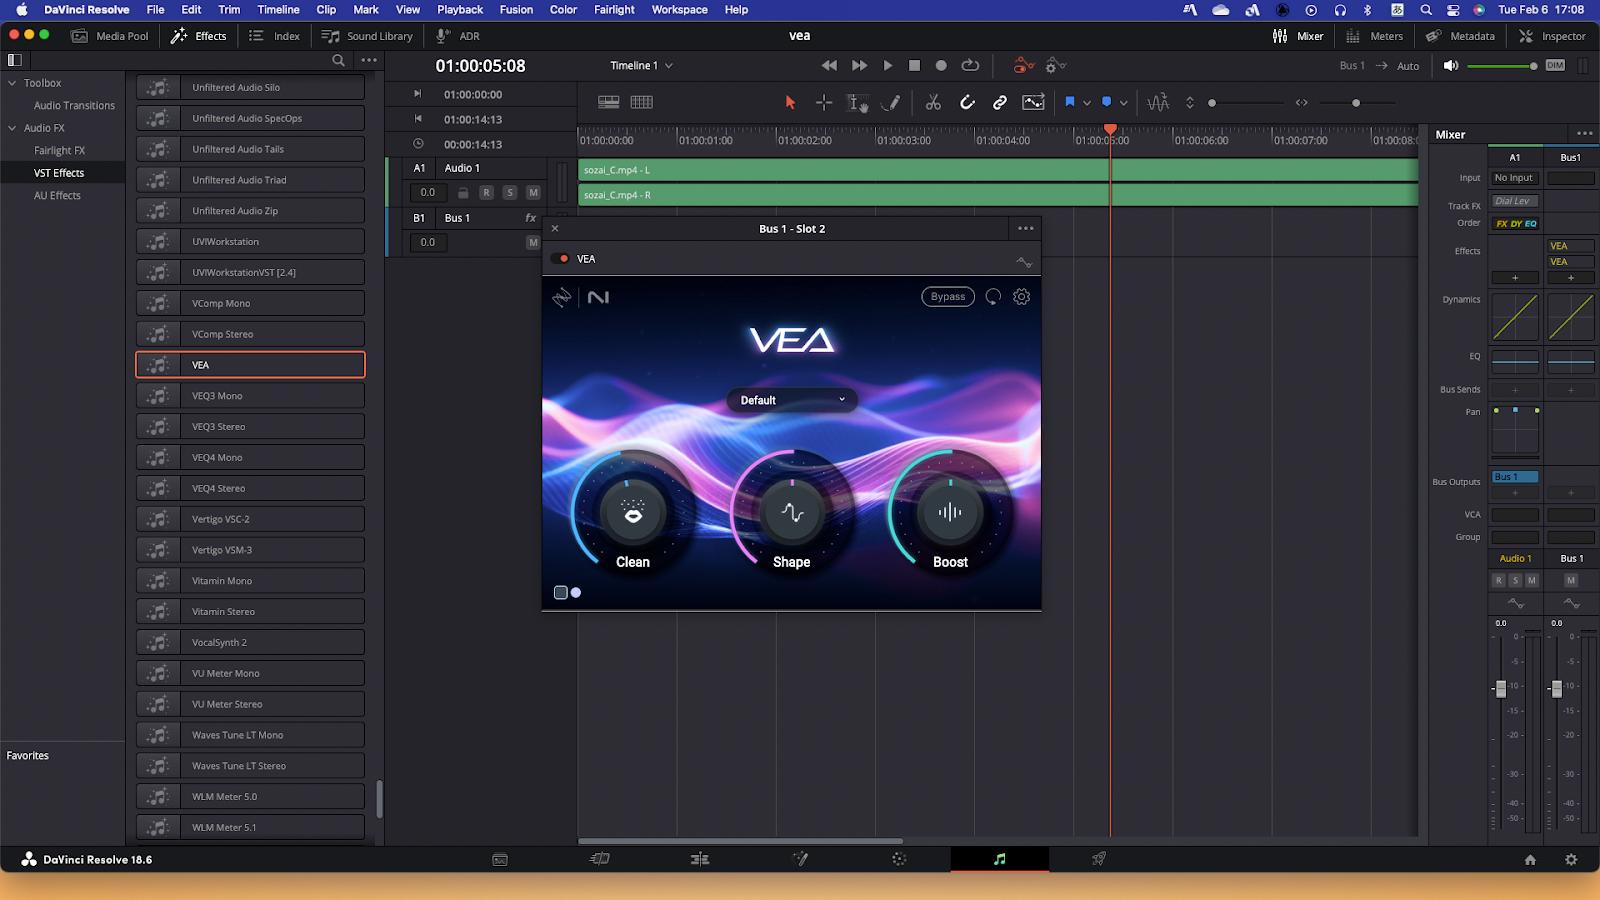
Task: Open the Meters panel
Action: [x=1375, y=36]
